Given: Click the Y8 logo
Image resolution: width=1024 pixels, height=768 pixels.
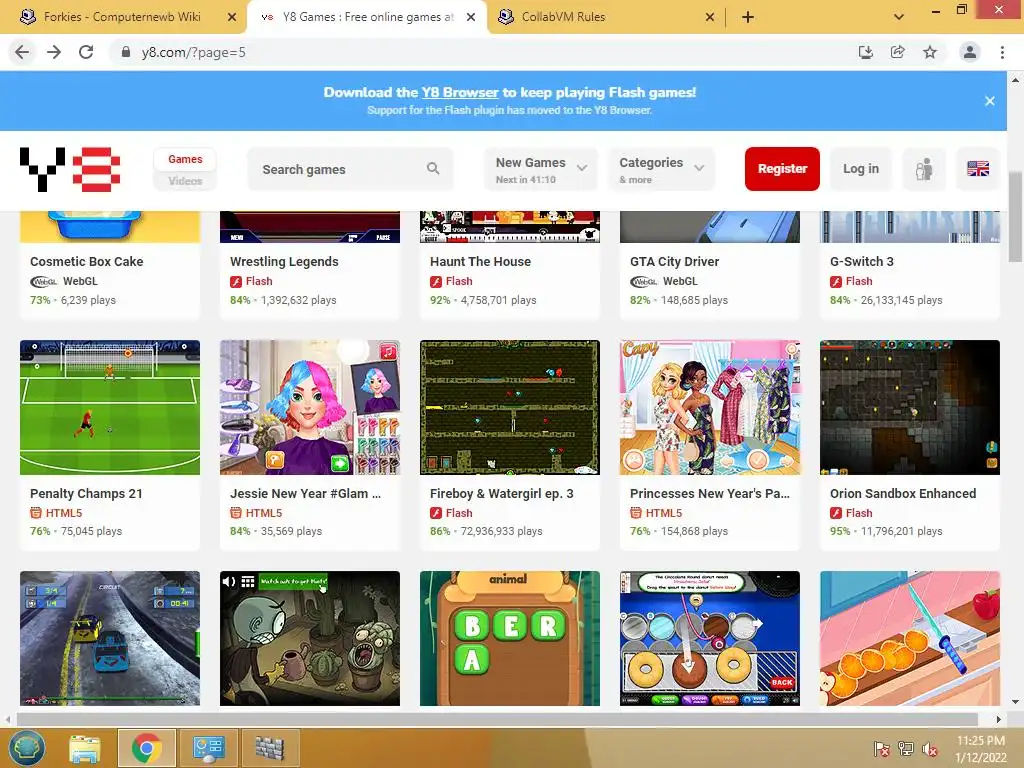Looking at the screenshot, I should tap(70, 170).
